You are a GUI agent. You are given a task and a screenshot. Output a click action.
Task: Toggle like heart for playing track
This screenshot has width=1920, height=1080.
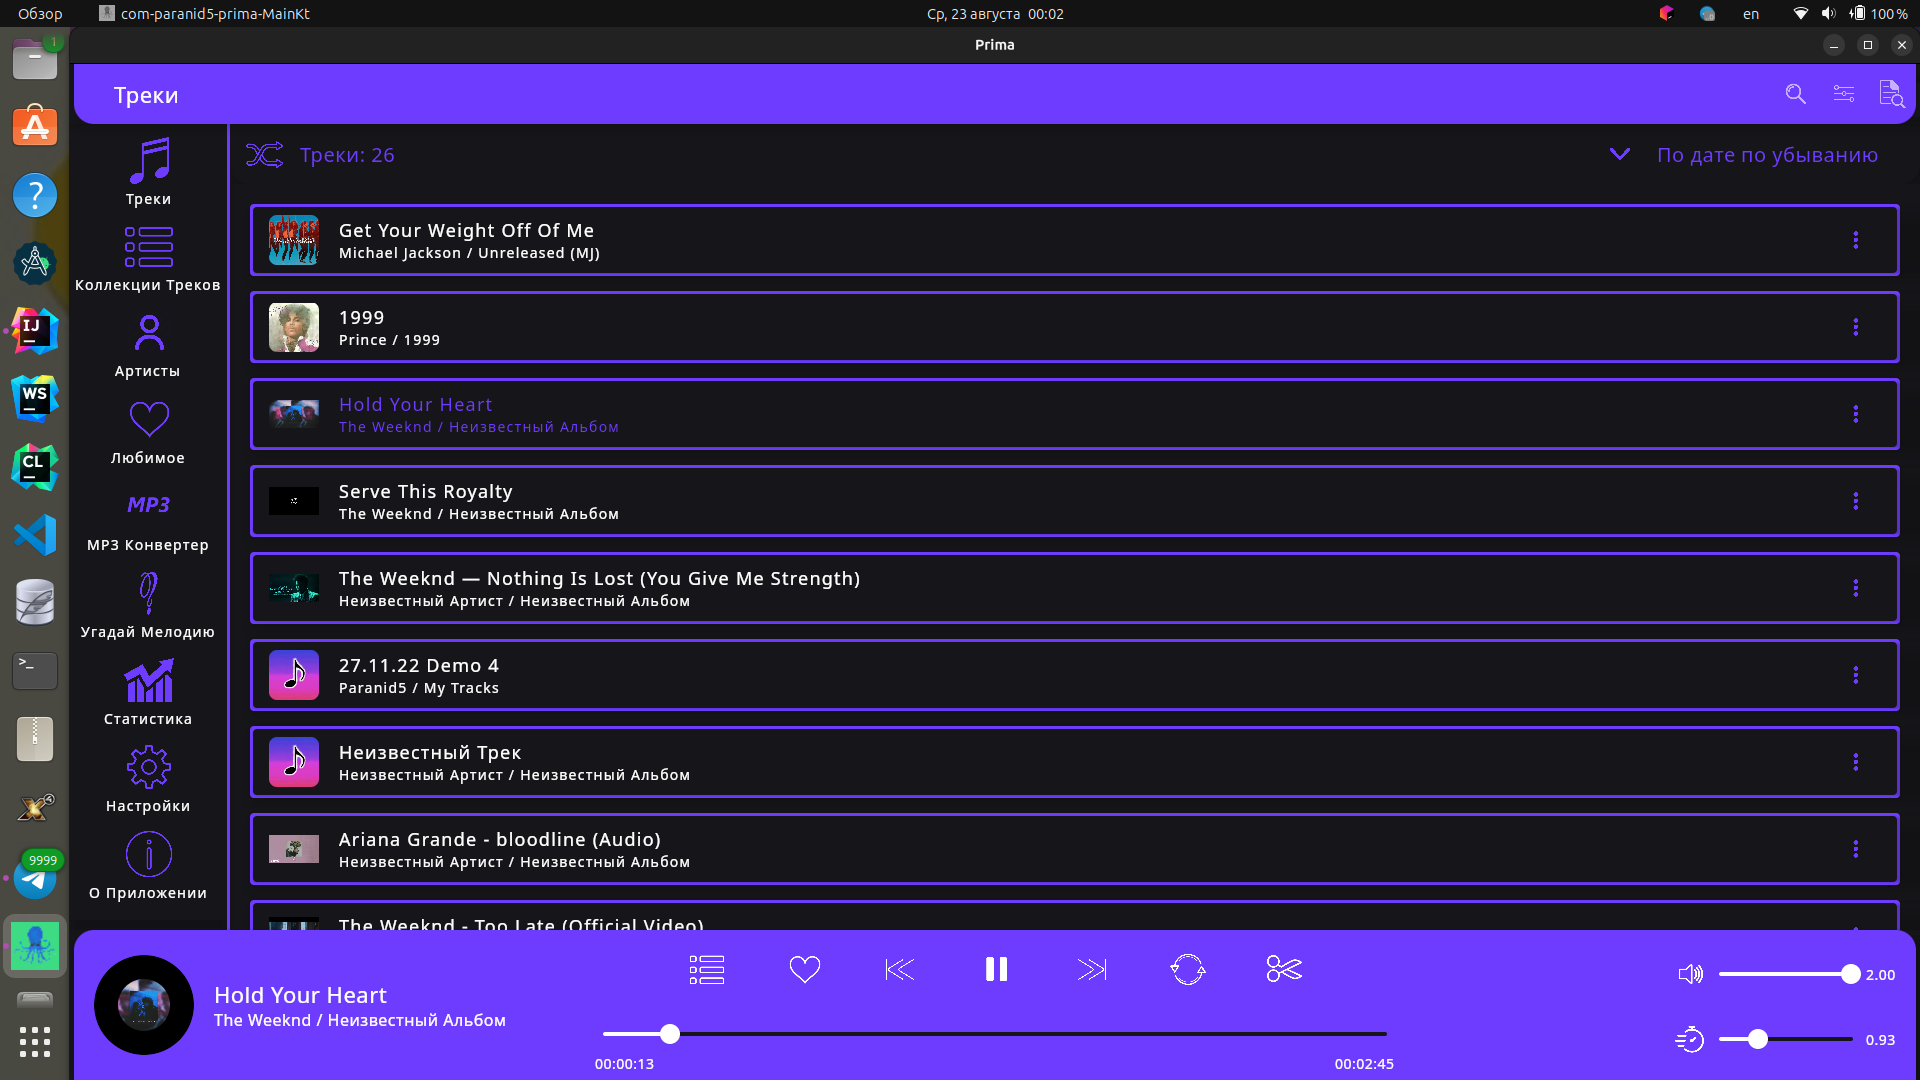click(804, 969)
